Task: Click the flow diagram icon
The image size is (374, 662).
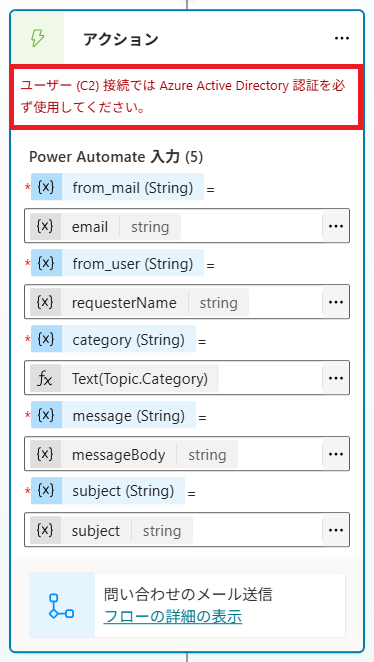Action: (x=62, y=605)
